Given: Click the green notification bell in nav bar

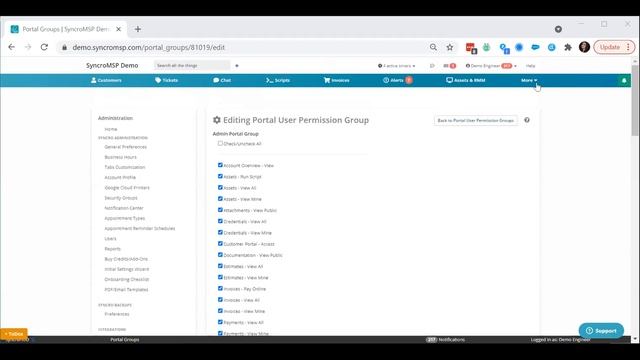Looking at the screenshot, I should pyautogui.click(x=624, y=80).
